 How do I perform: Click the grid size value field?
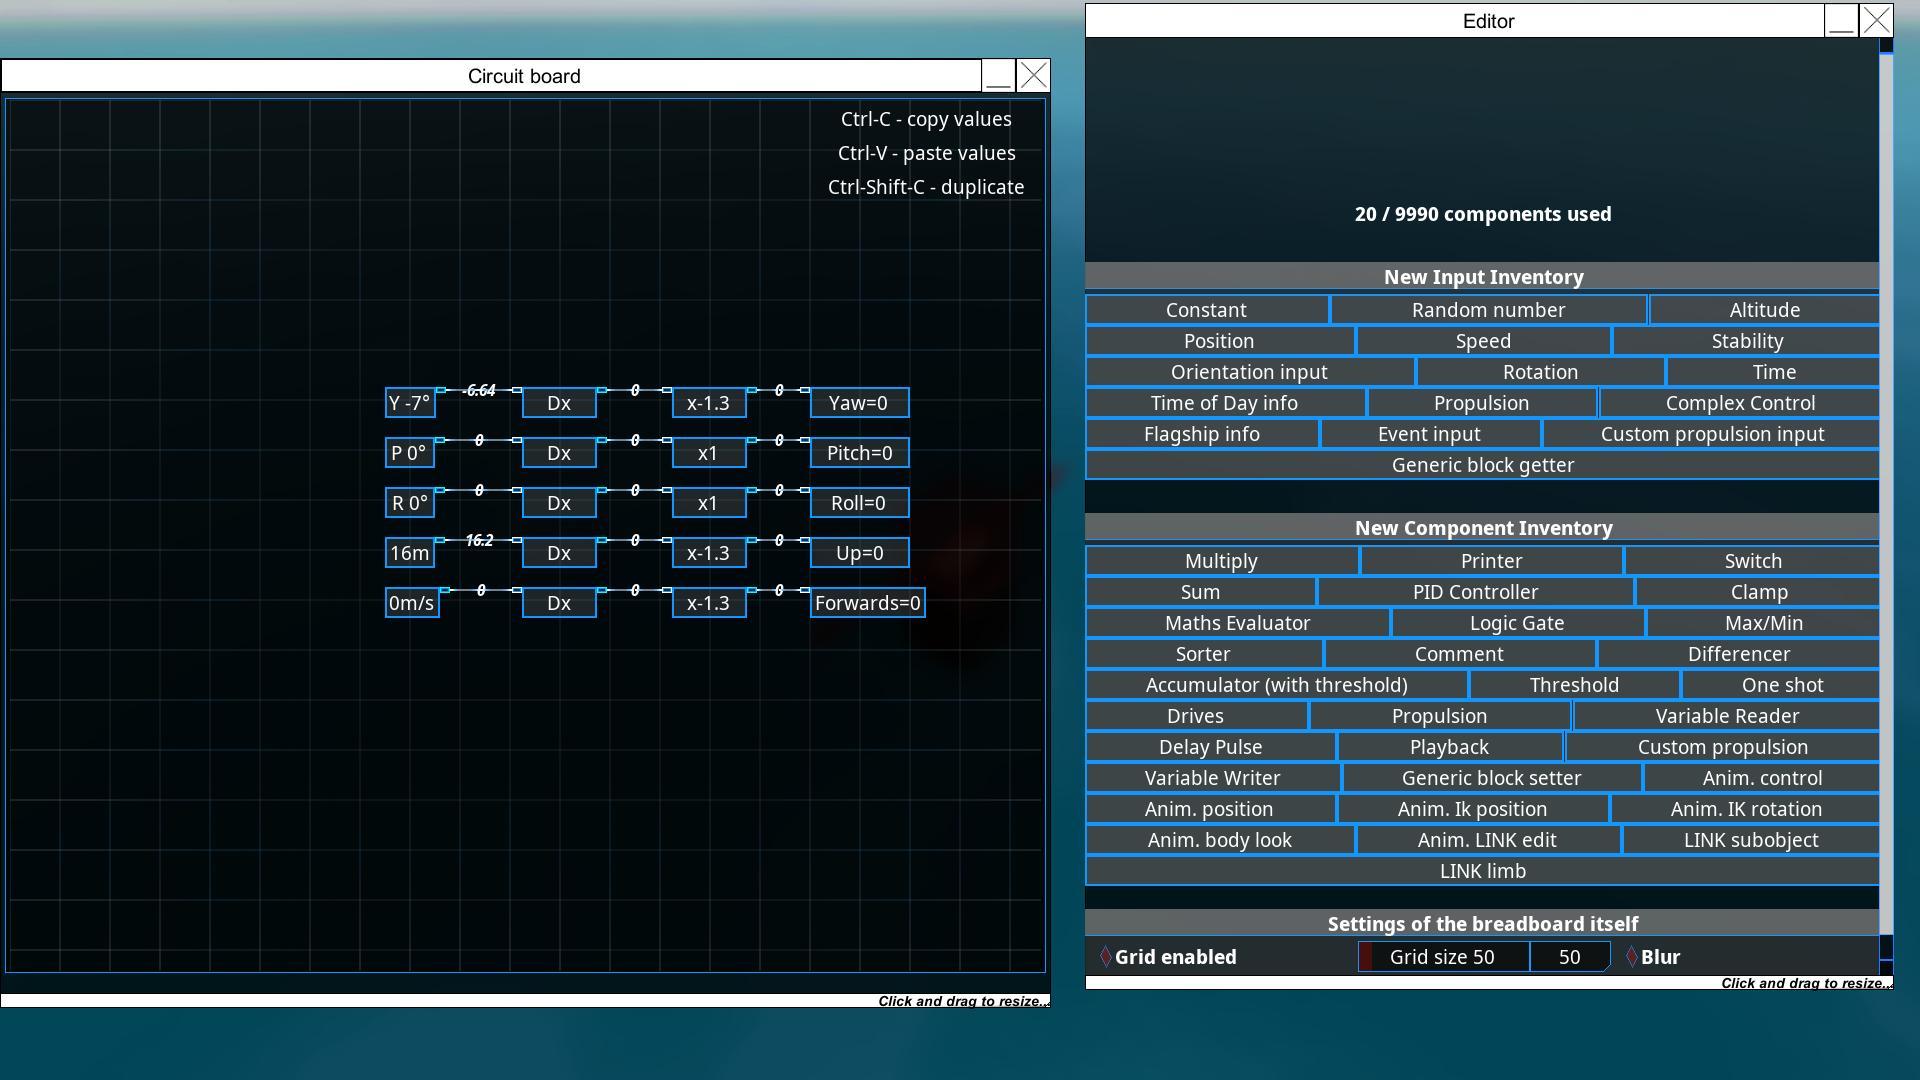(1569, 957)
